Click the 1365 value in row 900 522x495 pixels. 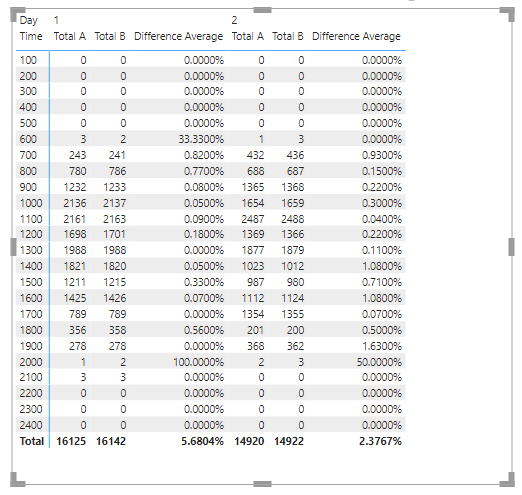point(253,187)
